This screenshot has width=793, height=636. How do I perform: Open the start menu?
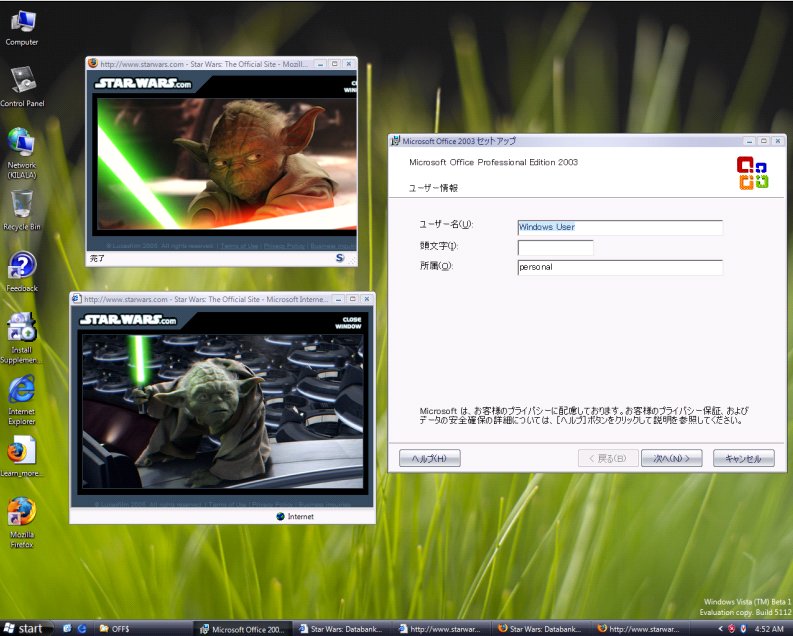coord(24,628)
